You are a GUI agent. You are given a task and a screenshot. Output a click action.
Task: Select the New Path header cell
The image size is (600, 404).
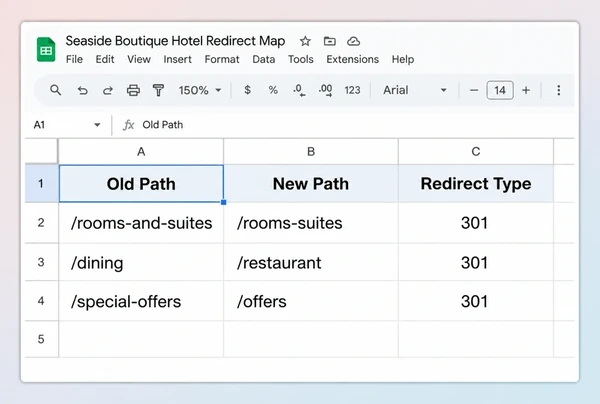click(x=311, y=184)
